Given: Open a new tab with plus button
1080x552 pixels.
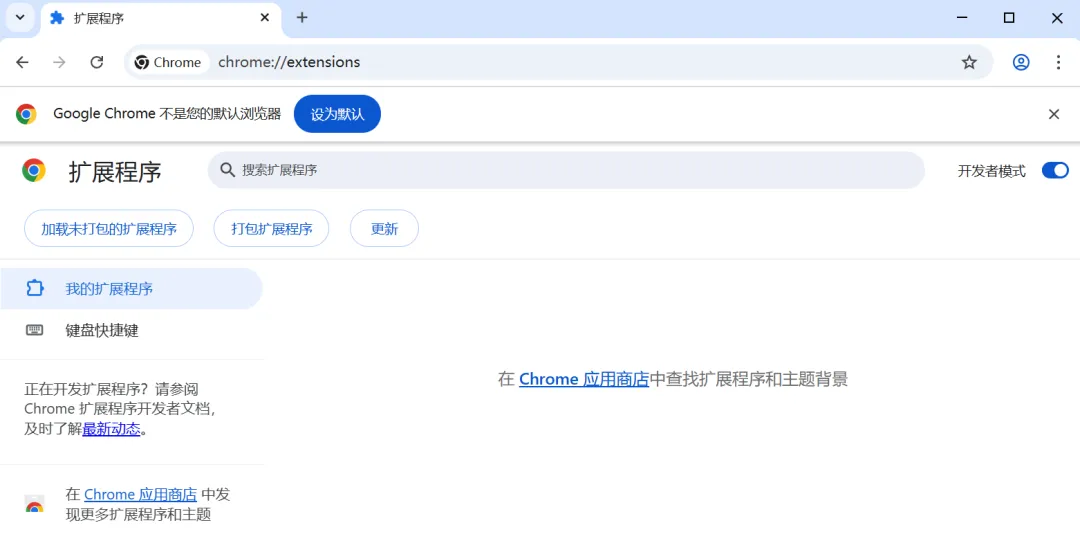Looking at the screenshot, I should click(x=302, y=18).
